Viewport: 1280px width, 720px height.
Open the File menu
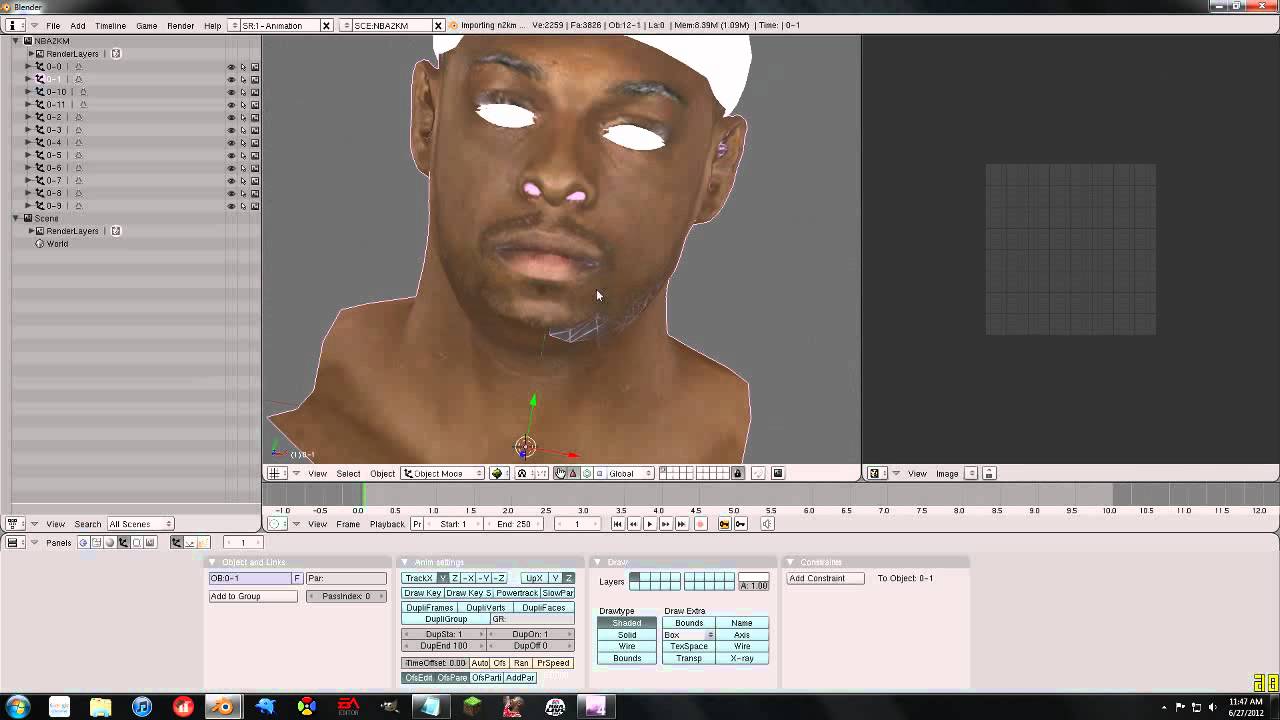click(x=53, y=25)
